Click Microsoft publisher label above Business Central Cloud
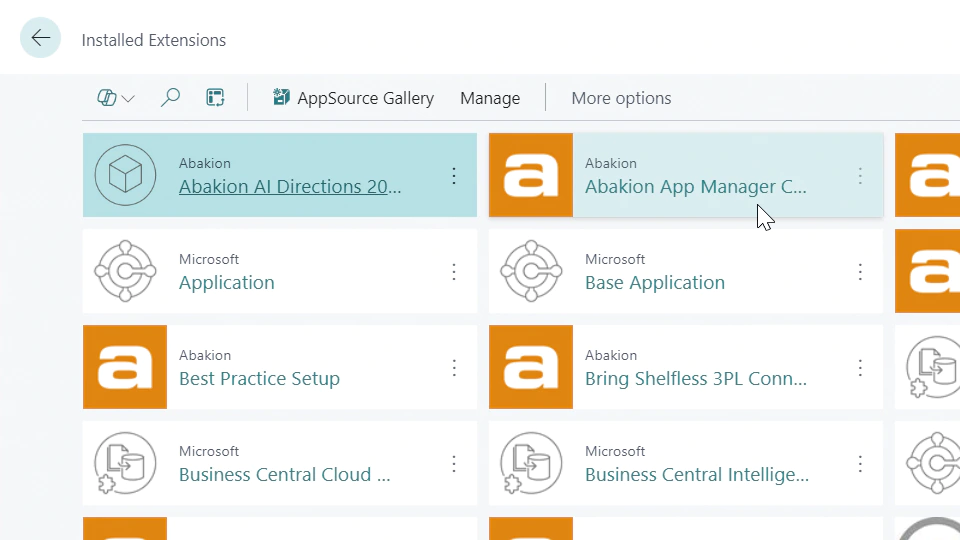 point(209,451)
